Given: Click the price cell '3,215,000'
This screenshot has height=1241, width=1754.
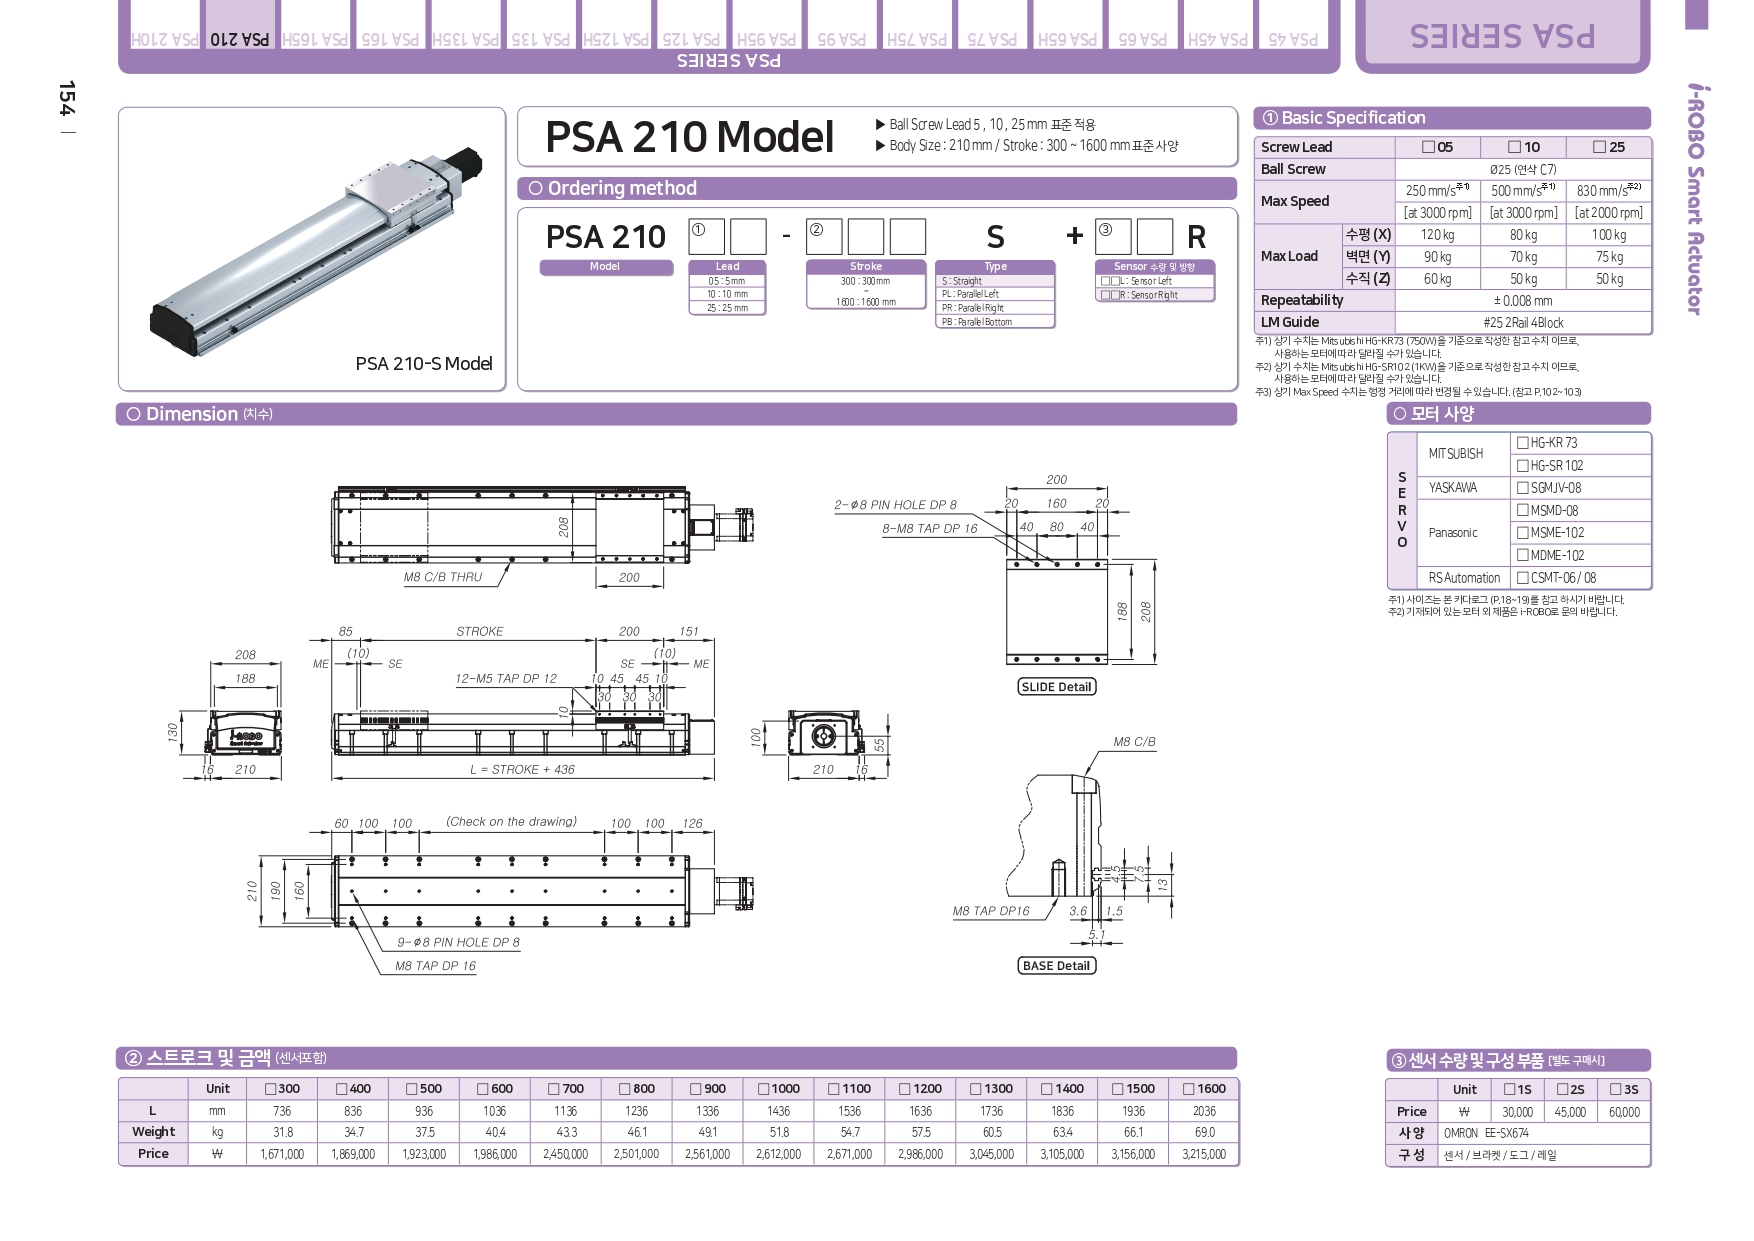Looking at the screenshot, I should pyautogui.click(x=1204, y=1154).
